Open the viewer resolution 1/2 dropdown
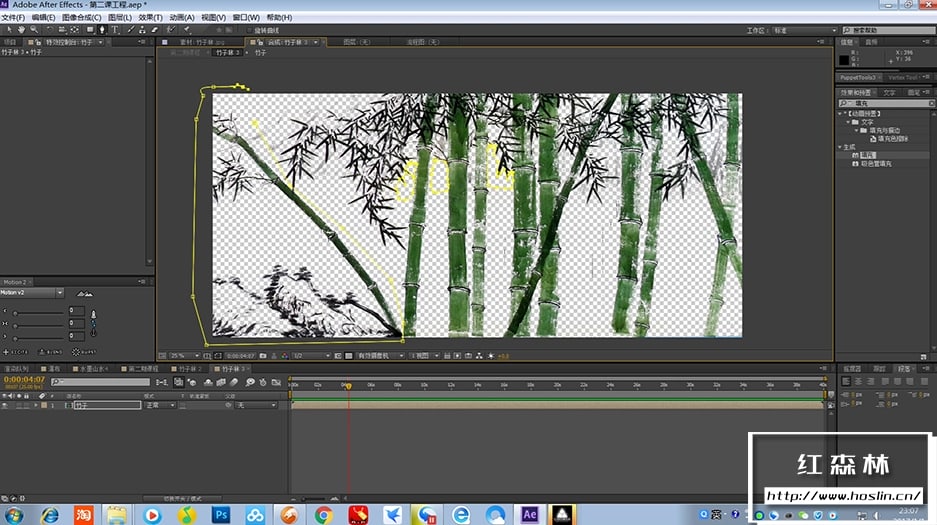This screenshot has height=525, width=937. click(x=311, y=356)
